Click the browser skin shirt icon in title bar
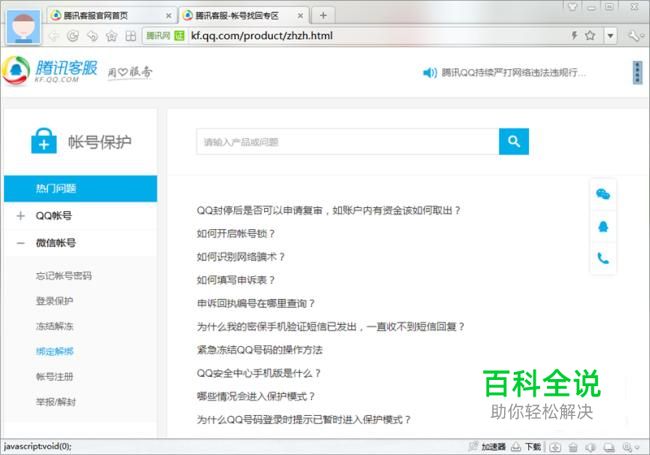This screenshot has width=650, height=455. tap(572, 7)
